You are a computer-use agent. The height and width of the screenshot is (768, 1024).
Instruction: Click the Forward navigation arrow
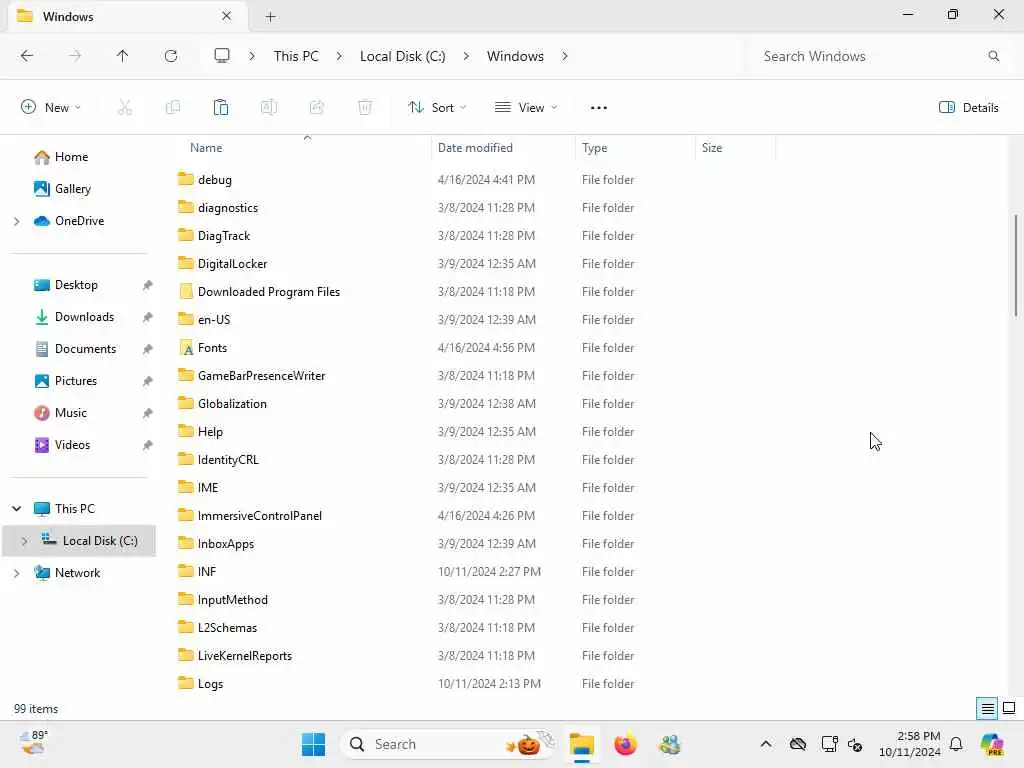pos(75,56)
